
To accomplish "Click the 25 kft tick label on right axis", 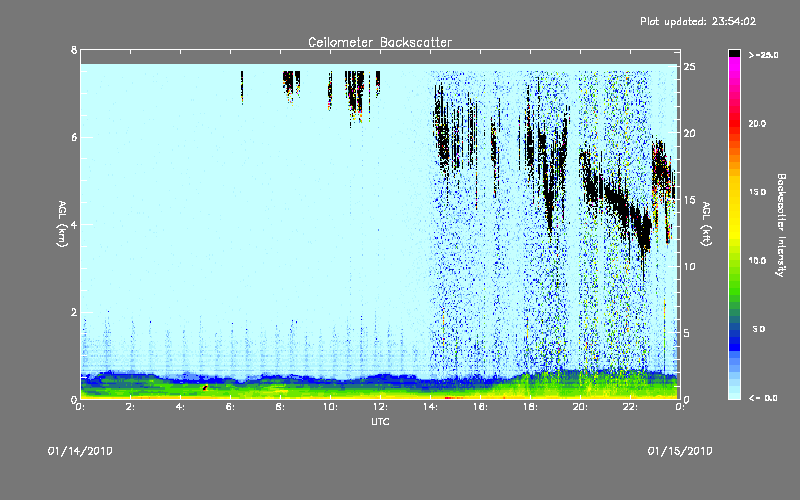I will tap(689, 67).
